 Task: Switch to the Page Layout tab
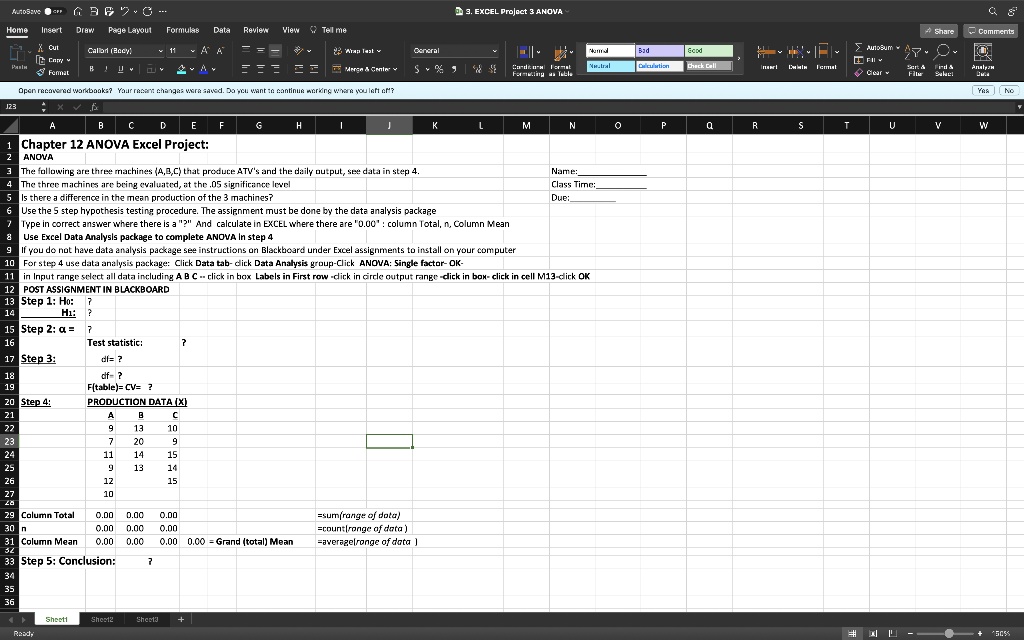click(130, 30)
